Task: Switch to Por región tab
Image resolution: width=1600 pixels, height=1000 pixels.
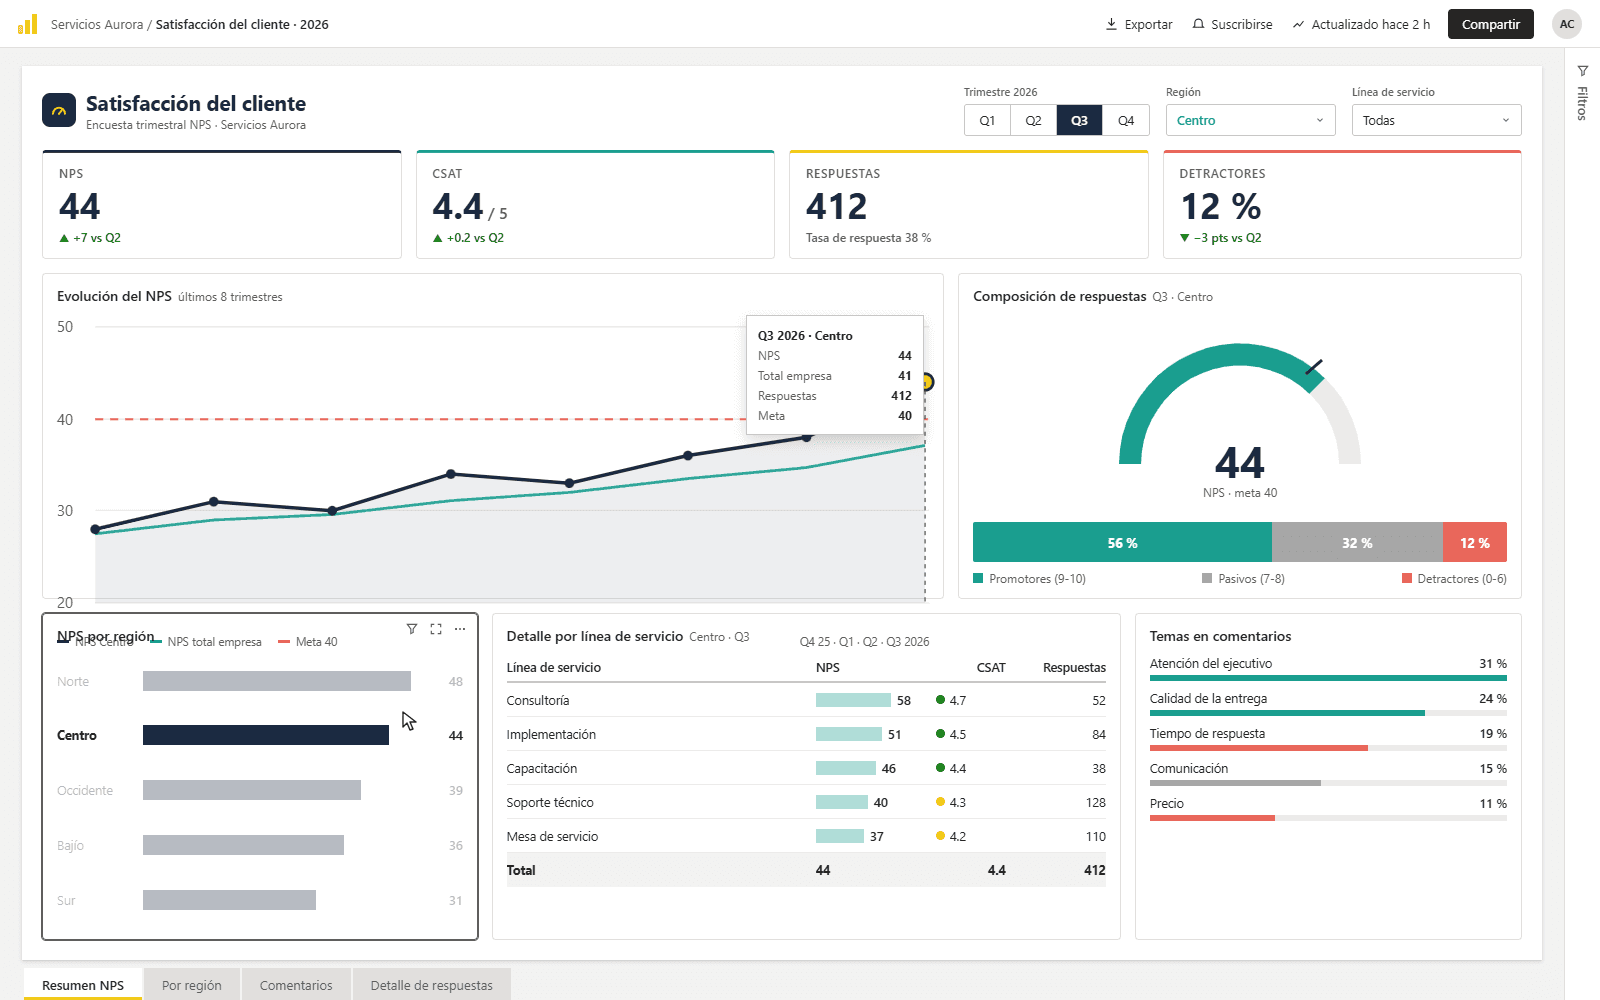Action: [192, 985]
